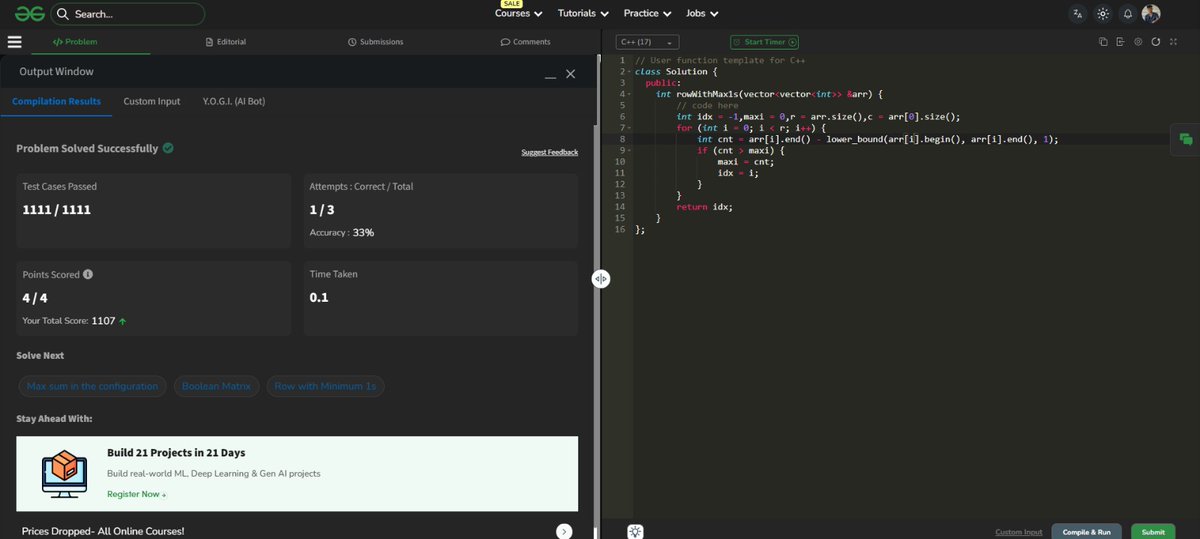Open the Submissions tab

point(375,42)
